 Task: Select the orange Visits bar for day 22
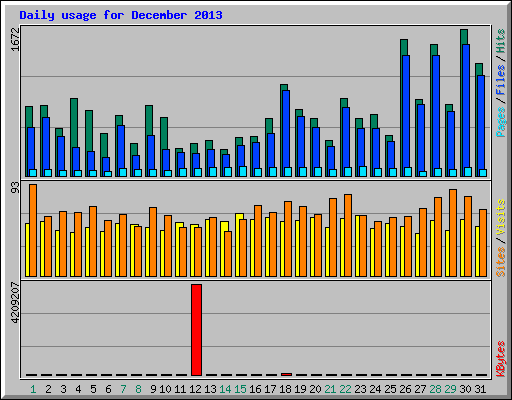point(348,235)
